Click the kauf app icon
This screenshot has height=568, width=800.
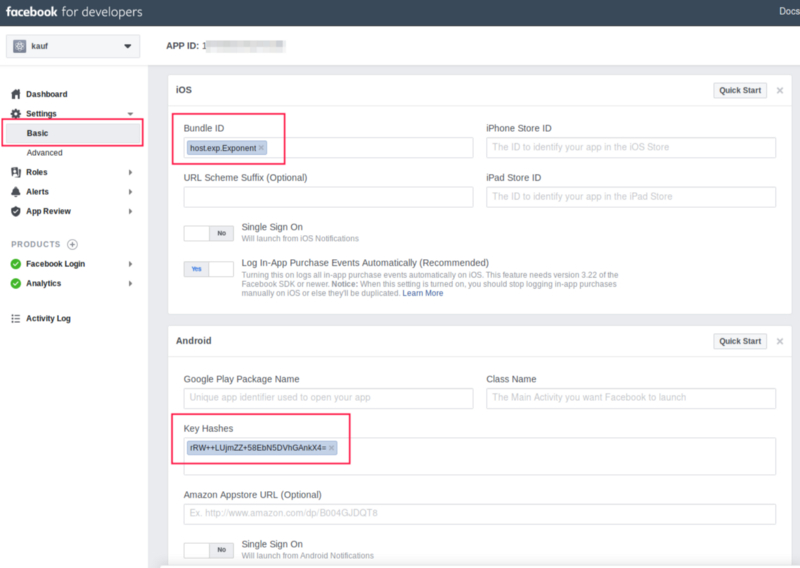coord(19,46)
